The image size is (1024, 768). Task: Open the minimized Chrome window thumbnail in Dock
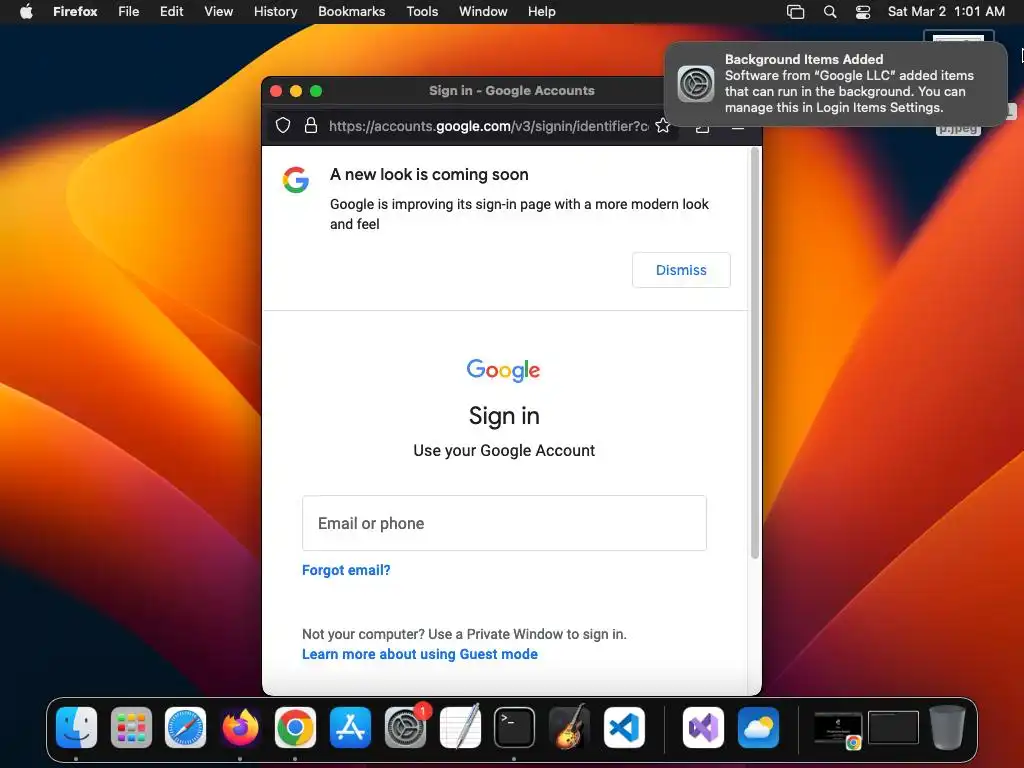click(x=839, y=728)
